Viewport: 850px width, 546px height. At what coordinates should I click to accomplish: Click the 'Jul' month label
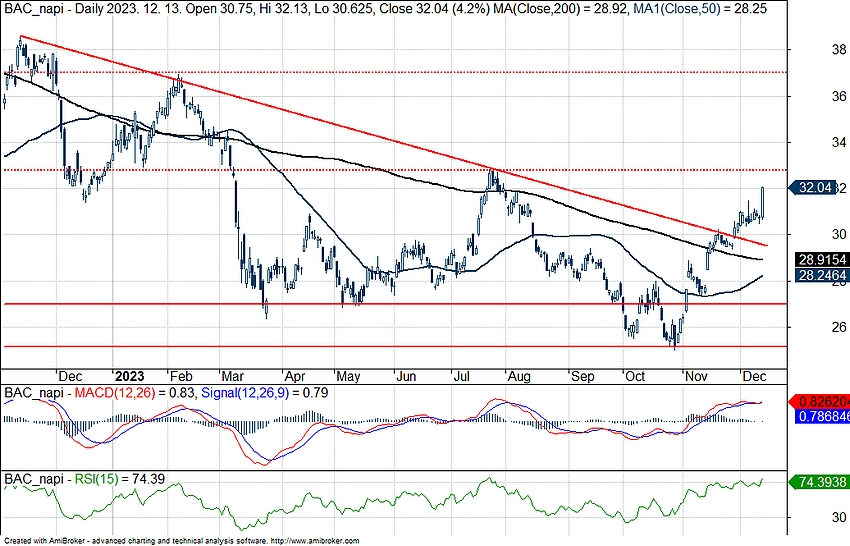click(x=461, y=377)
